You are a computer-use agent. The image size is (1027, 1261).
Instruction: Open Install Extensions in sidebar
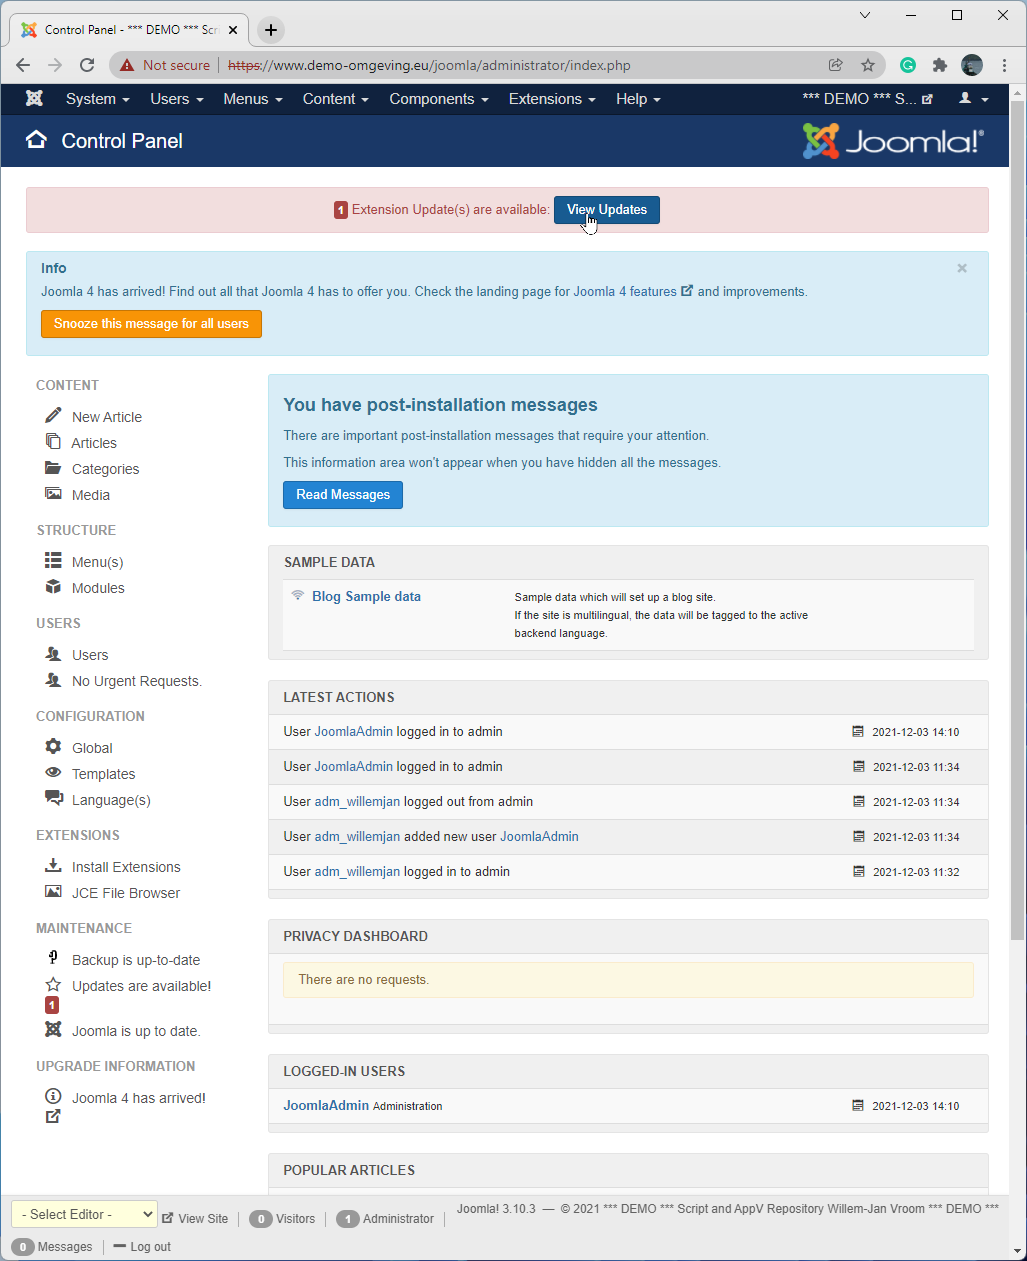pos(126,867)
